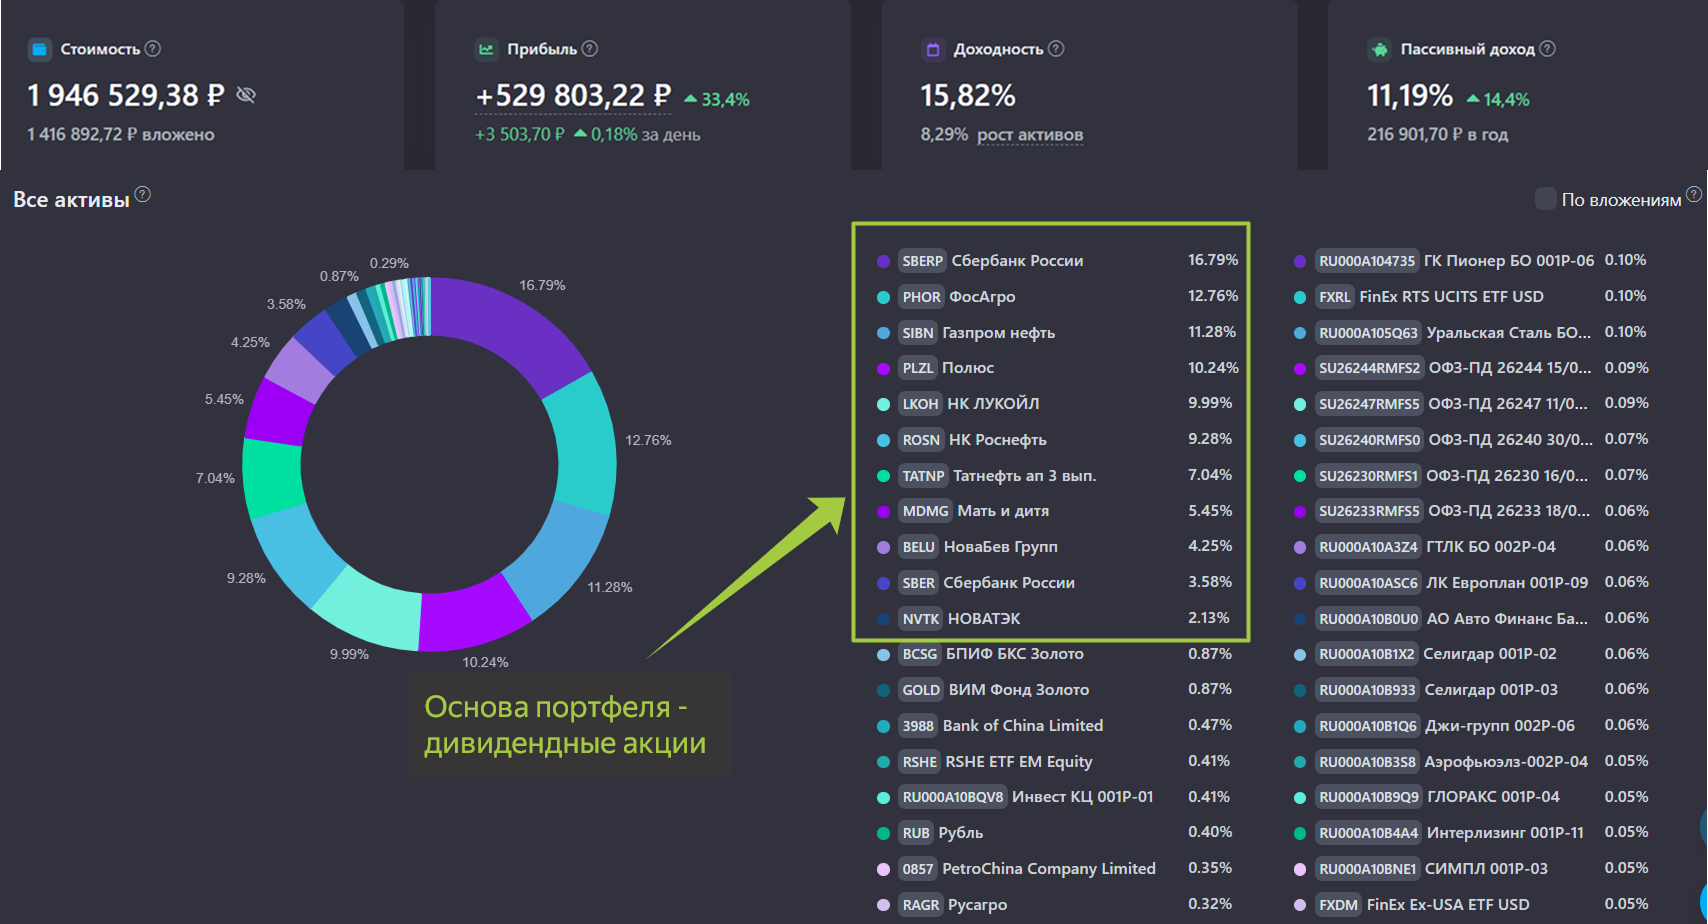Click the Доходность calendar icon
Screen dimensions: 1708x924
pos(933,49)
